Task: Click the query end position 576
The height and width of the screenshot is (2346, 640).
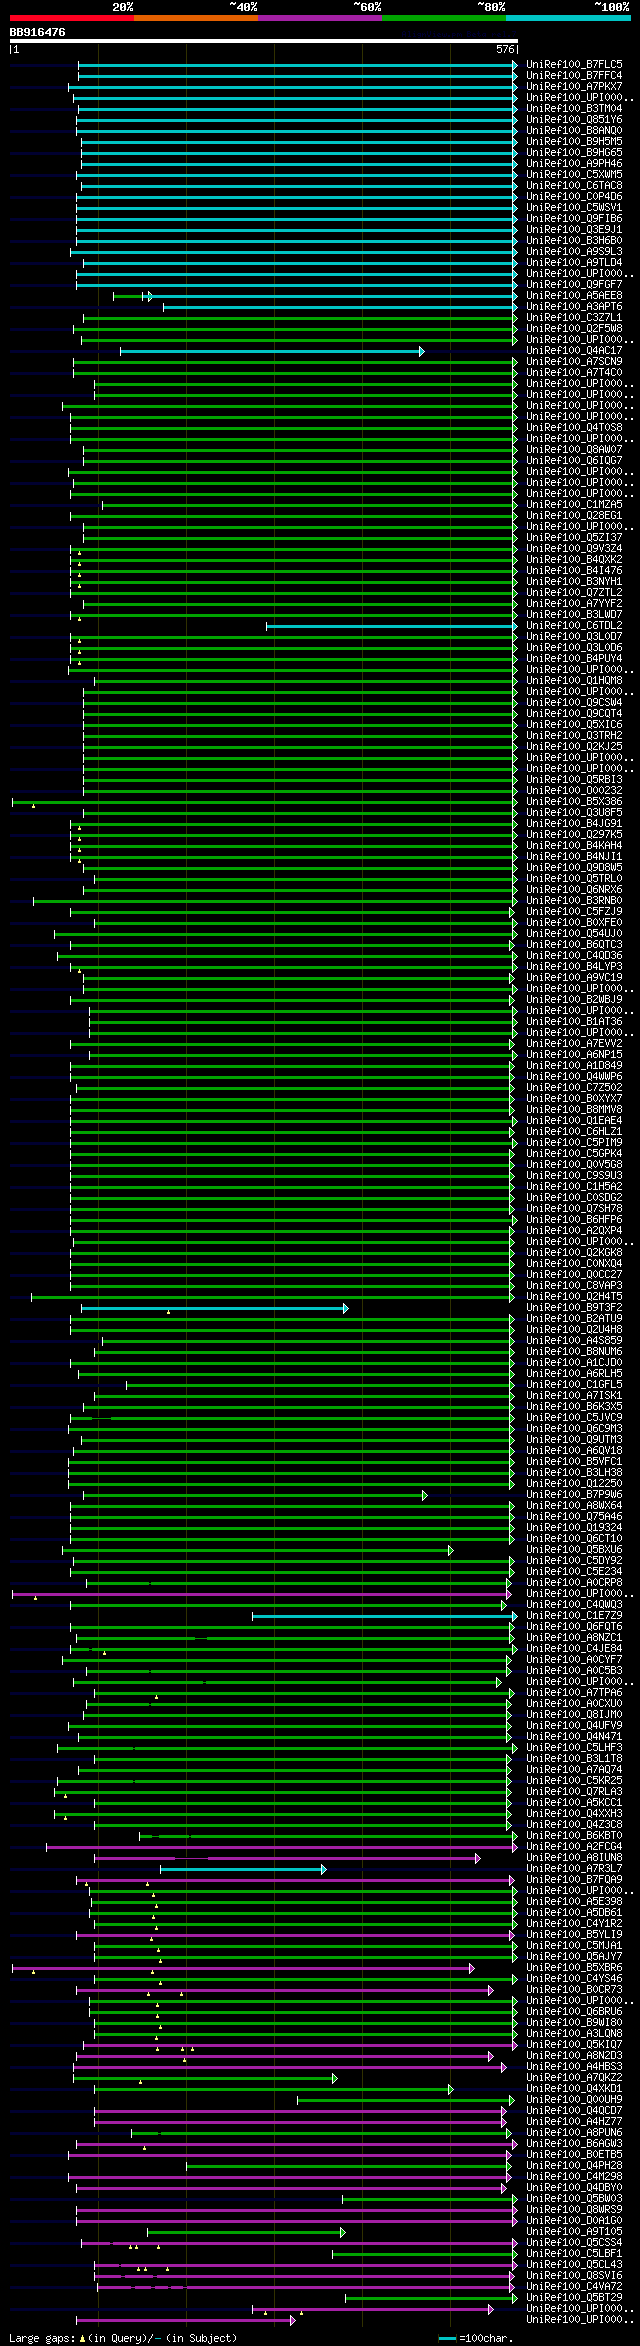Action: click(505, 49)
